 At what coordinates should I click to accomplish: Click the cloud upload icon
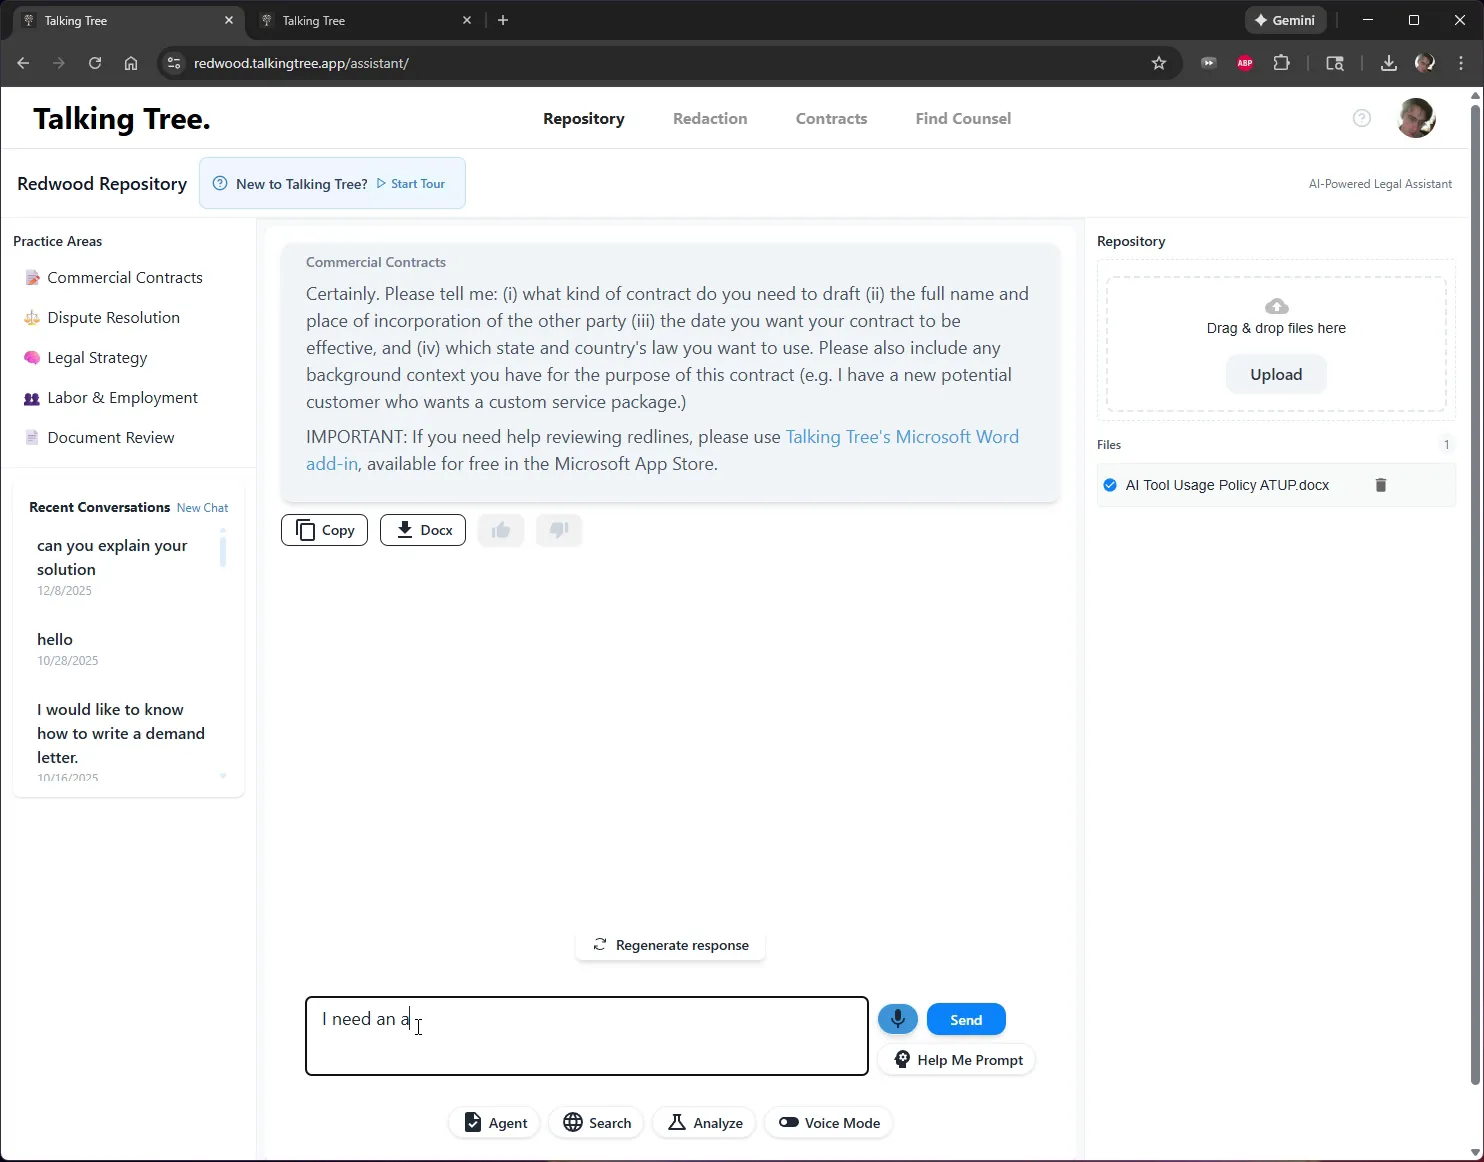(x=1276, y=306)
